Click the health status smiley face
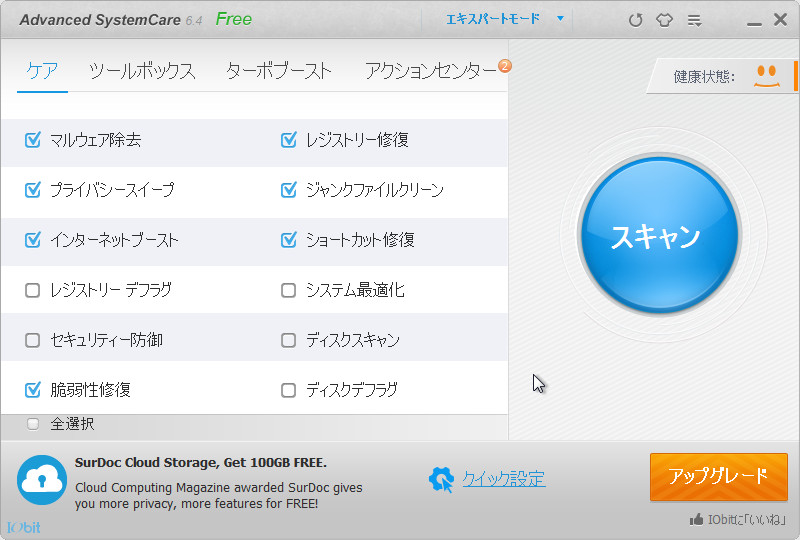This screenshot has width=800, height=540. click(767, 76)
